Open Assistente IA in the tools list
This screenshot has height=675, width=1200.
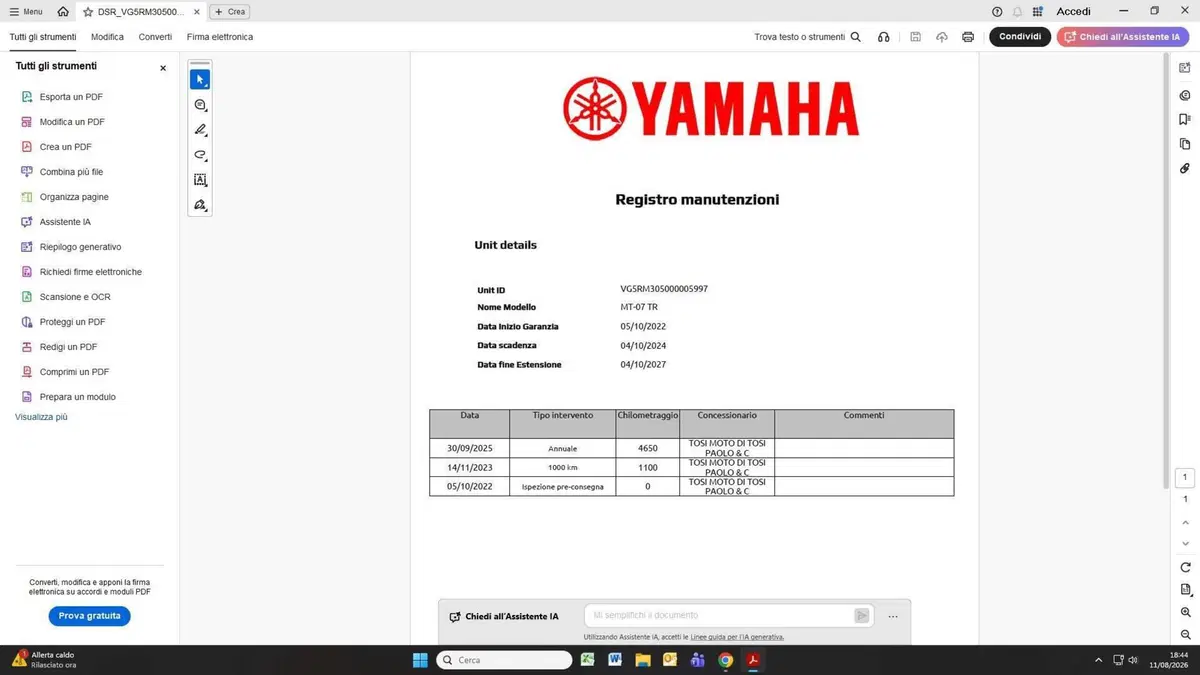pos(65,222)
